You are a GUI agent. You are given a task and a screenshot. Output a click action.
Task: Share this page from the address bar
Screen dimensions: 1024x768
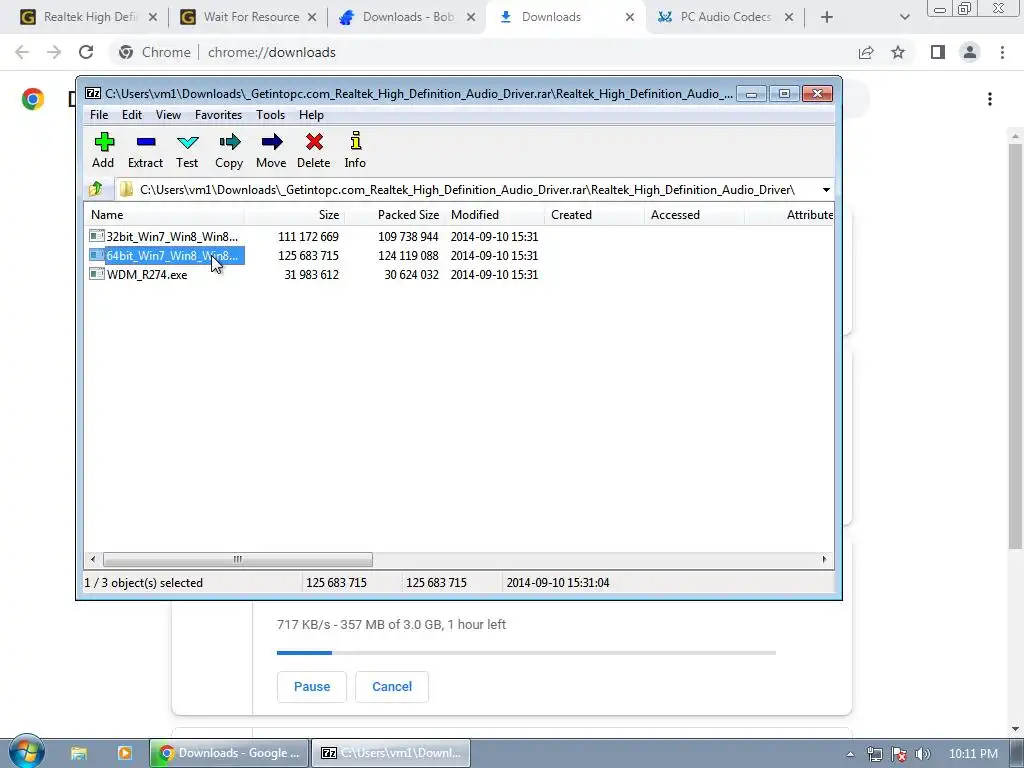click(866, 52)
